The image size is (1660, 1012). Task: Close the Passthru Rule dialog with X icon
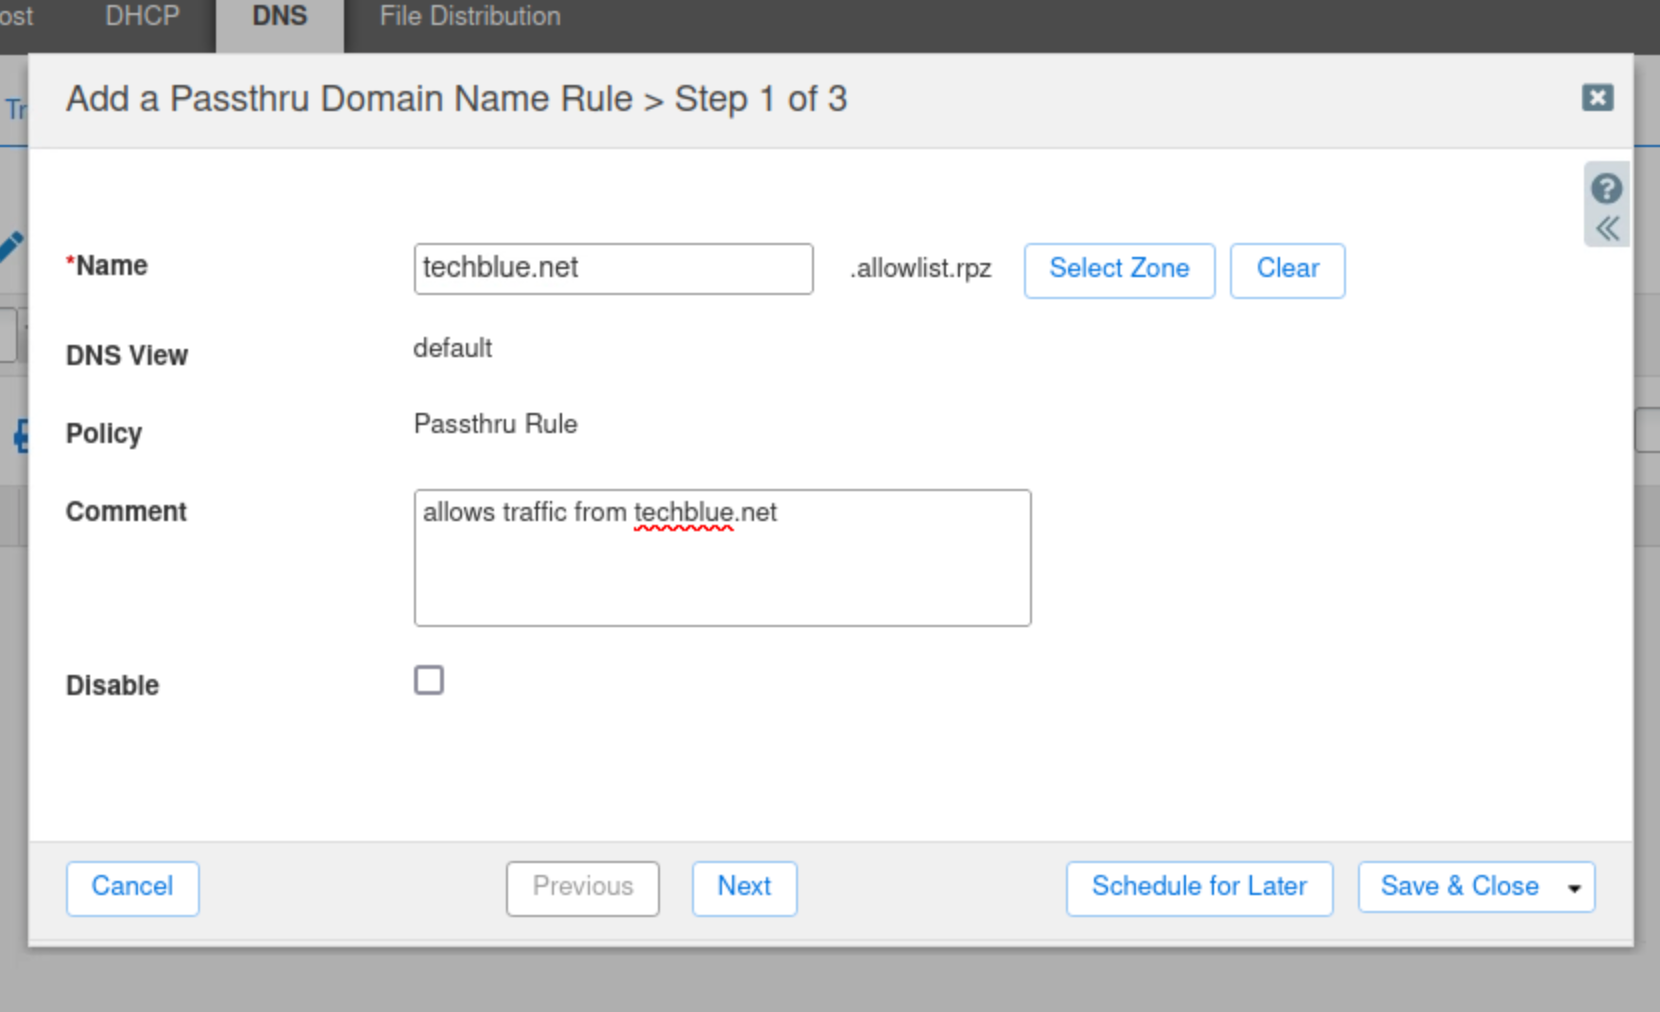(1597, 97)
